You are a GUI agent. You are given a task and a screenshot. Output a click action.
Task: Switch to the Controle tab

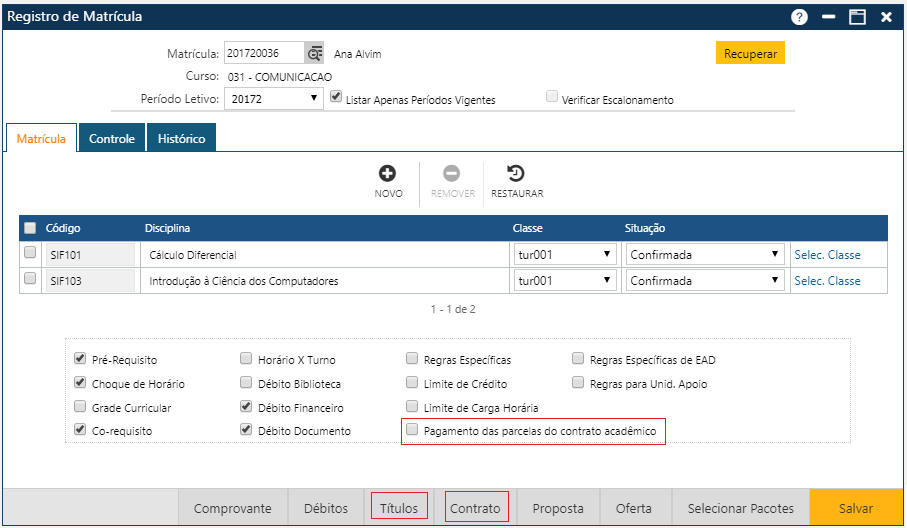click(112, 139)
